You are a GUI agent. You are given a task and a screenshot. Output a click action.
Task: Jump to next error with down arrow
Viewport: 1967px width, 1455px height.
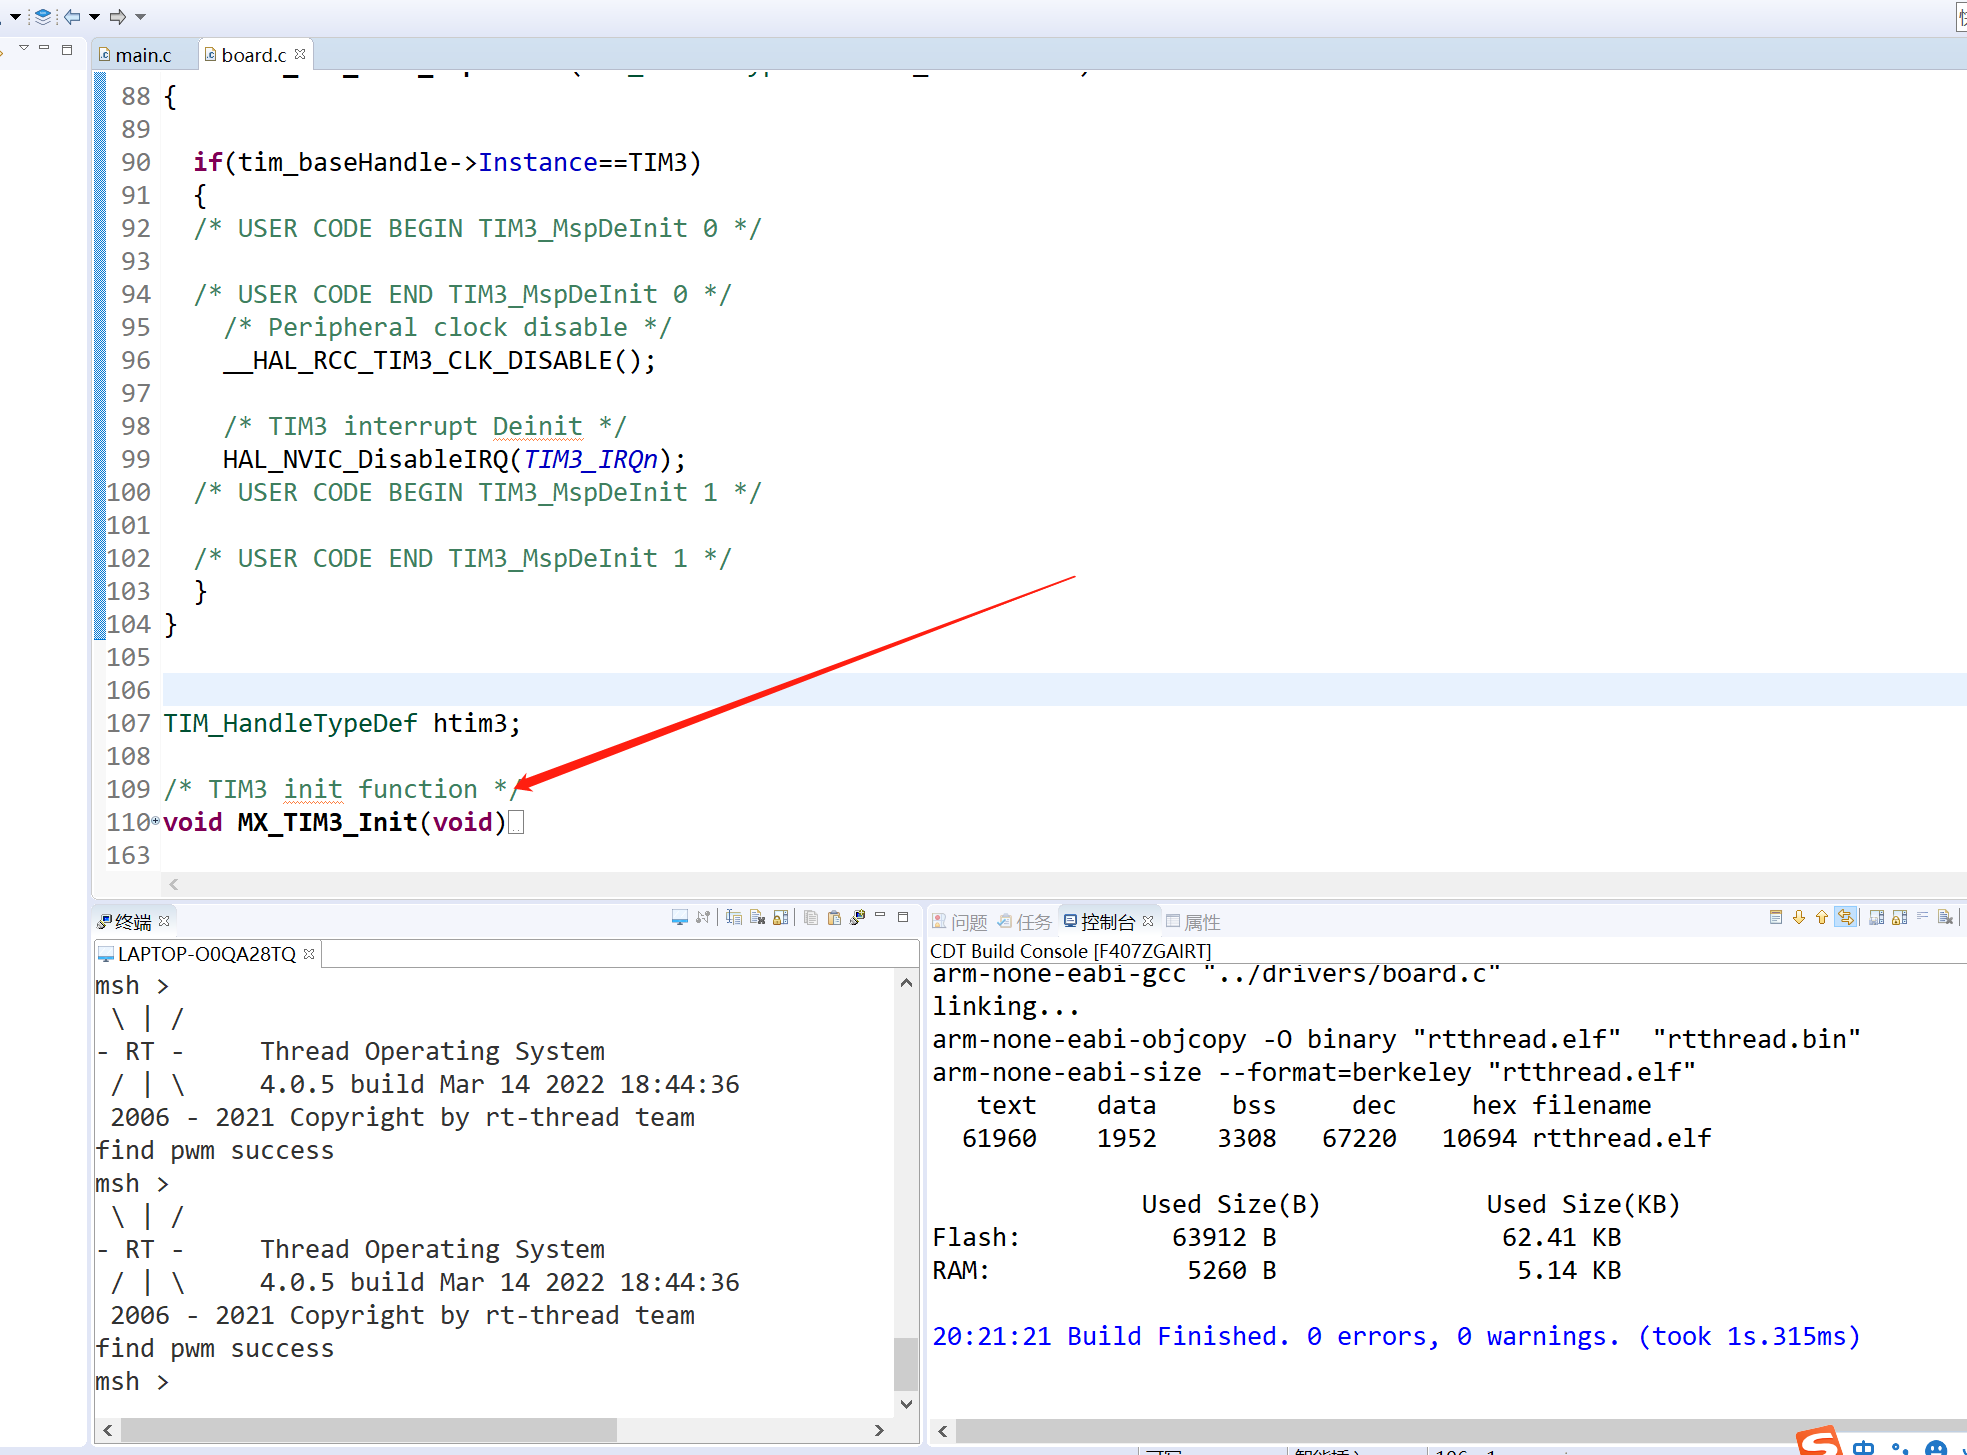click(1799, 918)
